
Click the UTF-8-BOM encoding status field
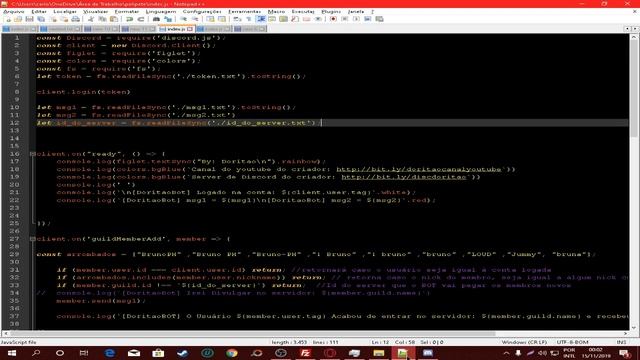pyautogui.click(x=572, y=342)
